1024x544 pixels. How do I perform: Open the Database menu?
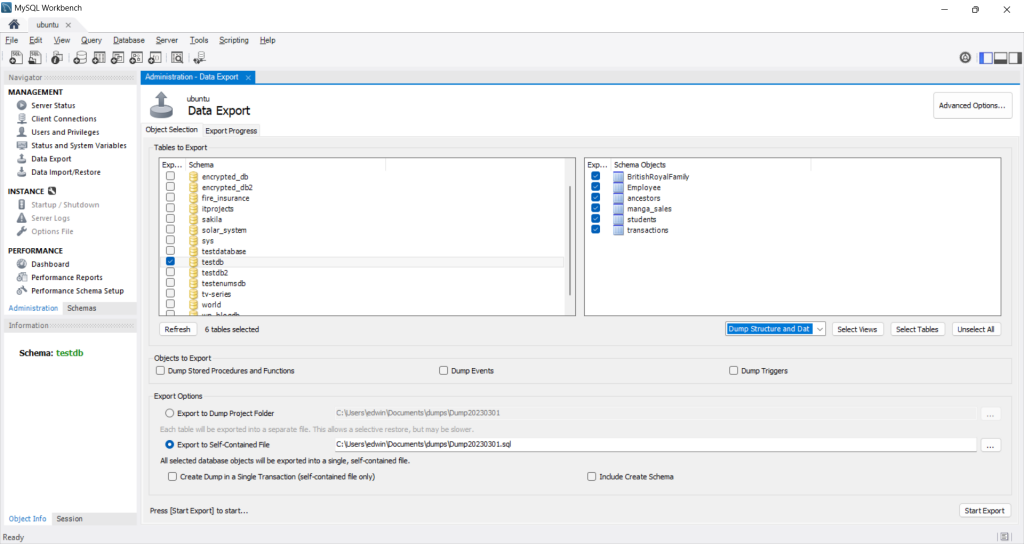tap(129, 40)
